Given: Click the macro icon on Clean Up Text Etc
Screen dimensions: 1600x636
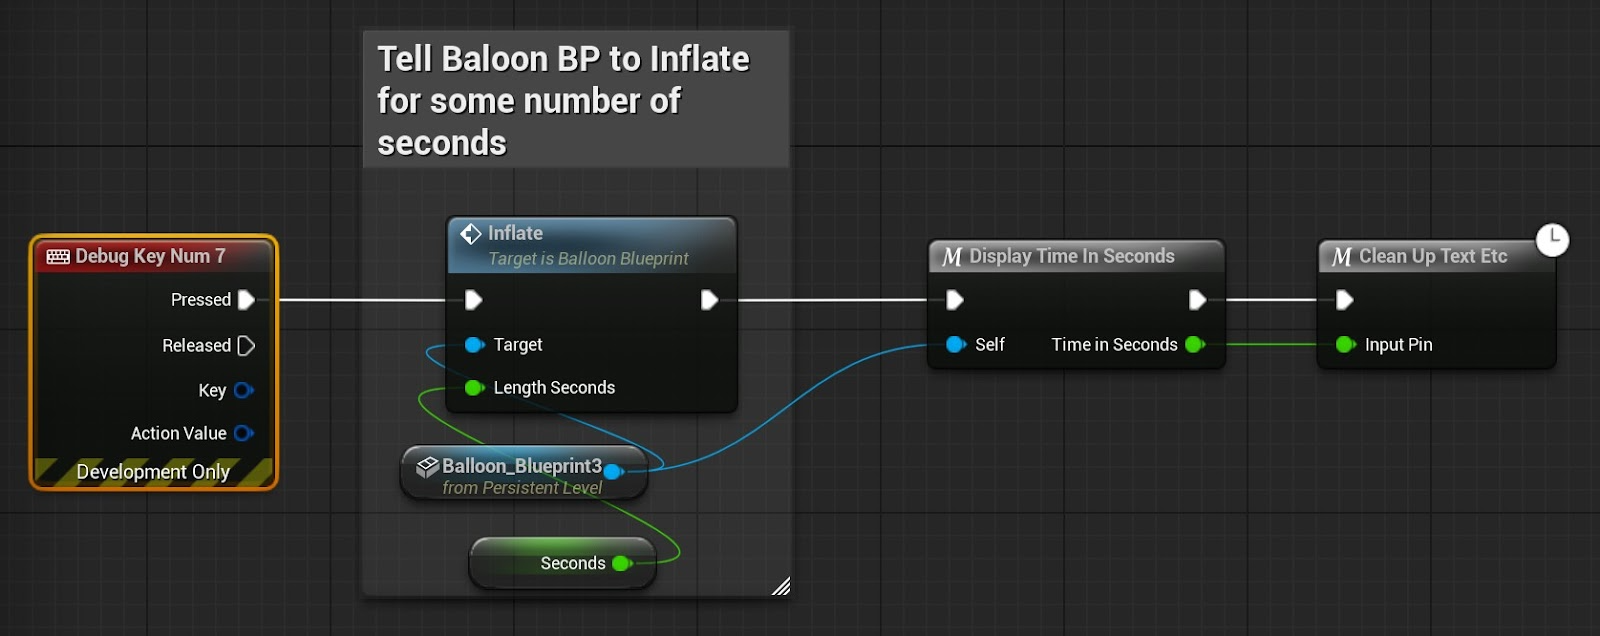Looking at the screenshot, I should [1342, 257].
